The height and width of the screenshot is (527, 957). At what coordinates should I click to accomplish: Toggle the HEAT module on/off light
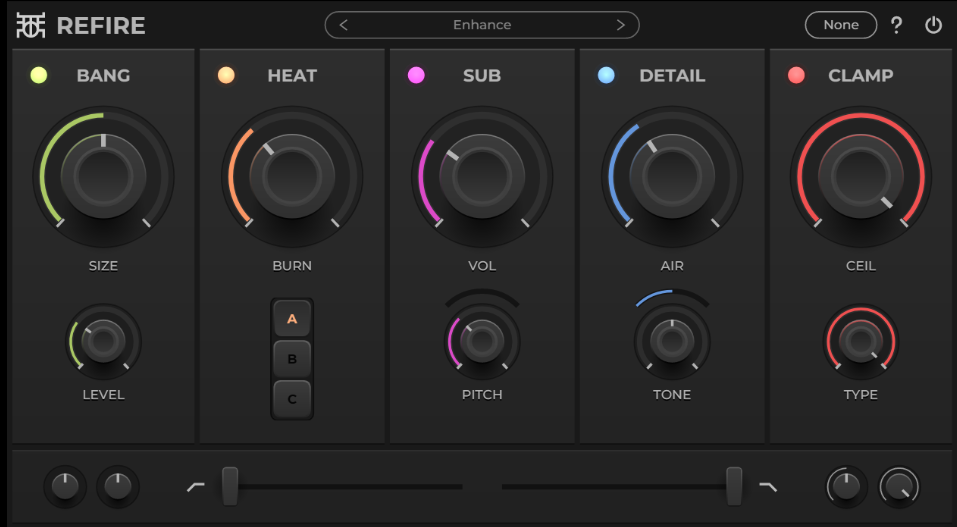[x=226, y=75]
